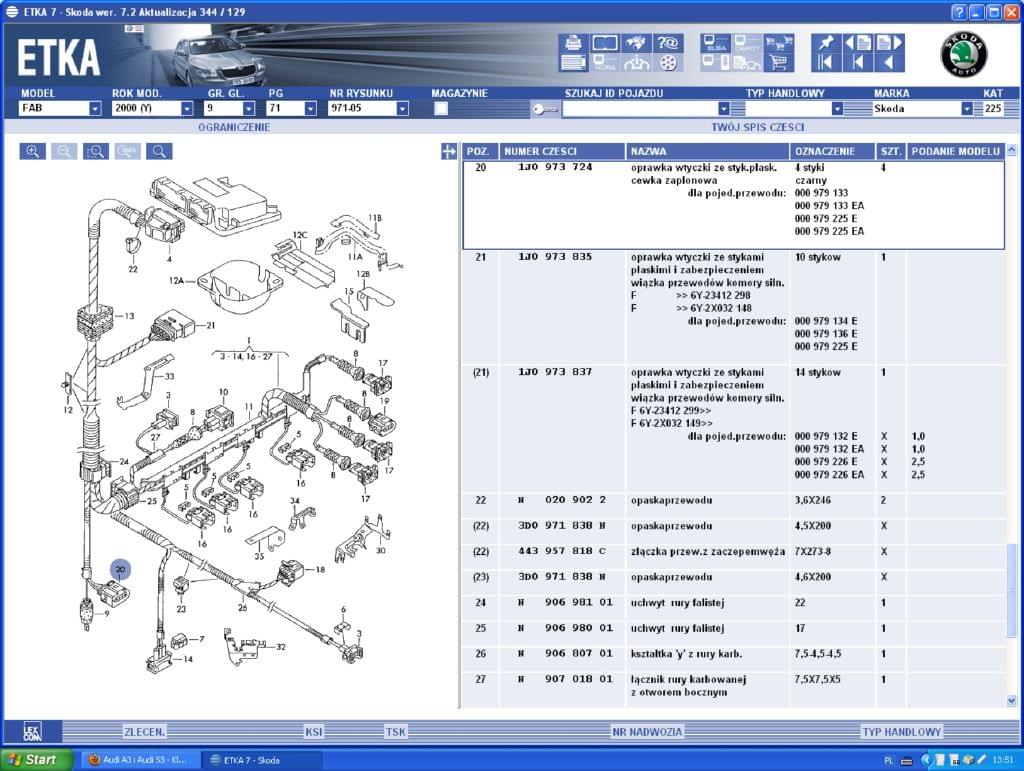Toggle the MAGAZYNIE checkbox
1024x771 pixels.
441,108
